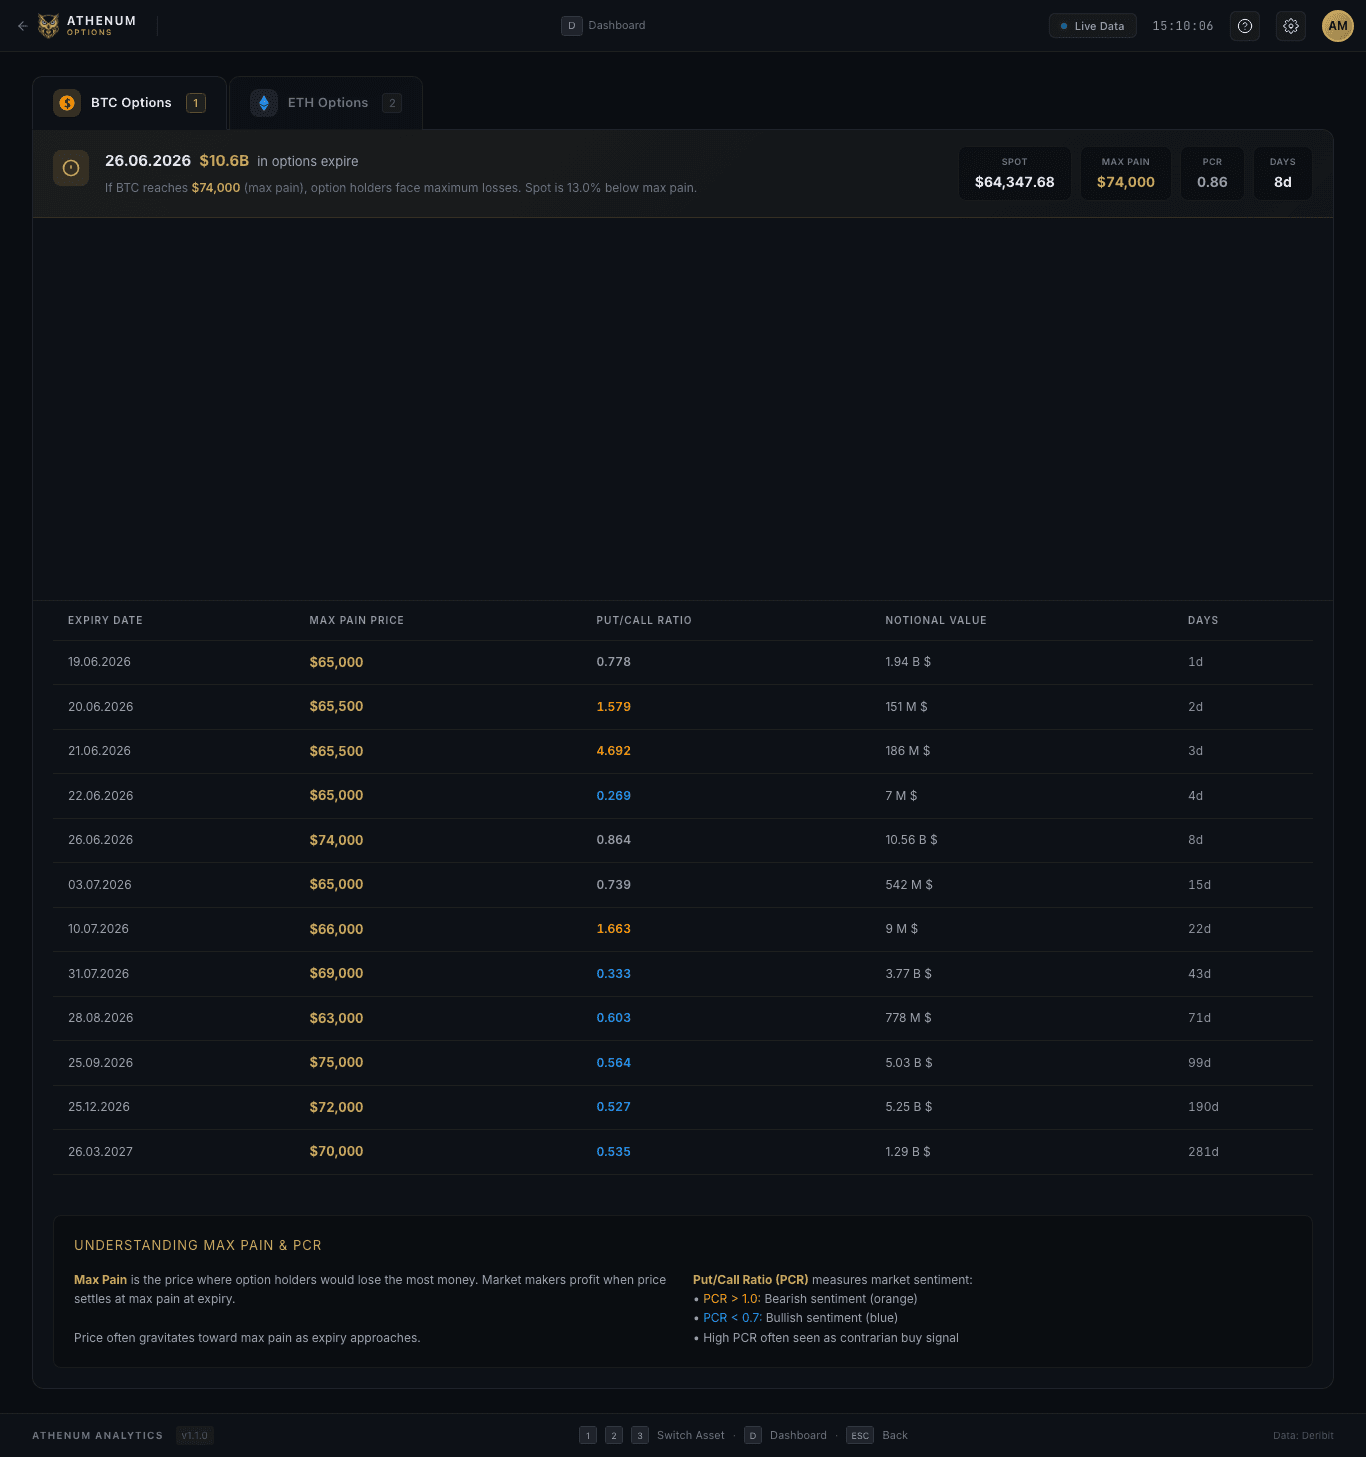
Task: Click the Bitcoin icon in BTC tab
Action: point(67,103)
